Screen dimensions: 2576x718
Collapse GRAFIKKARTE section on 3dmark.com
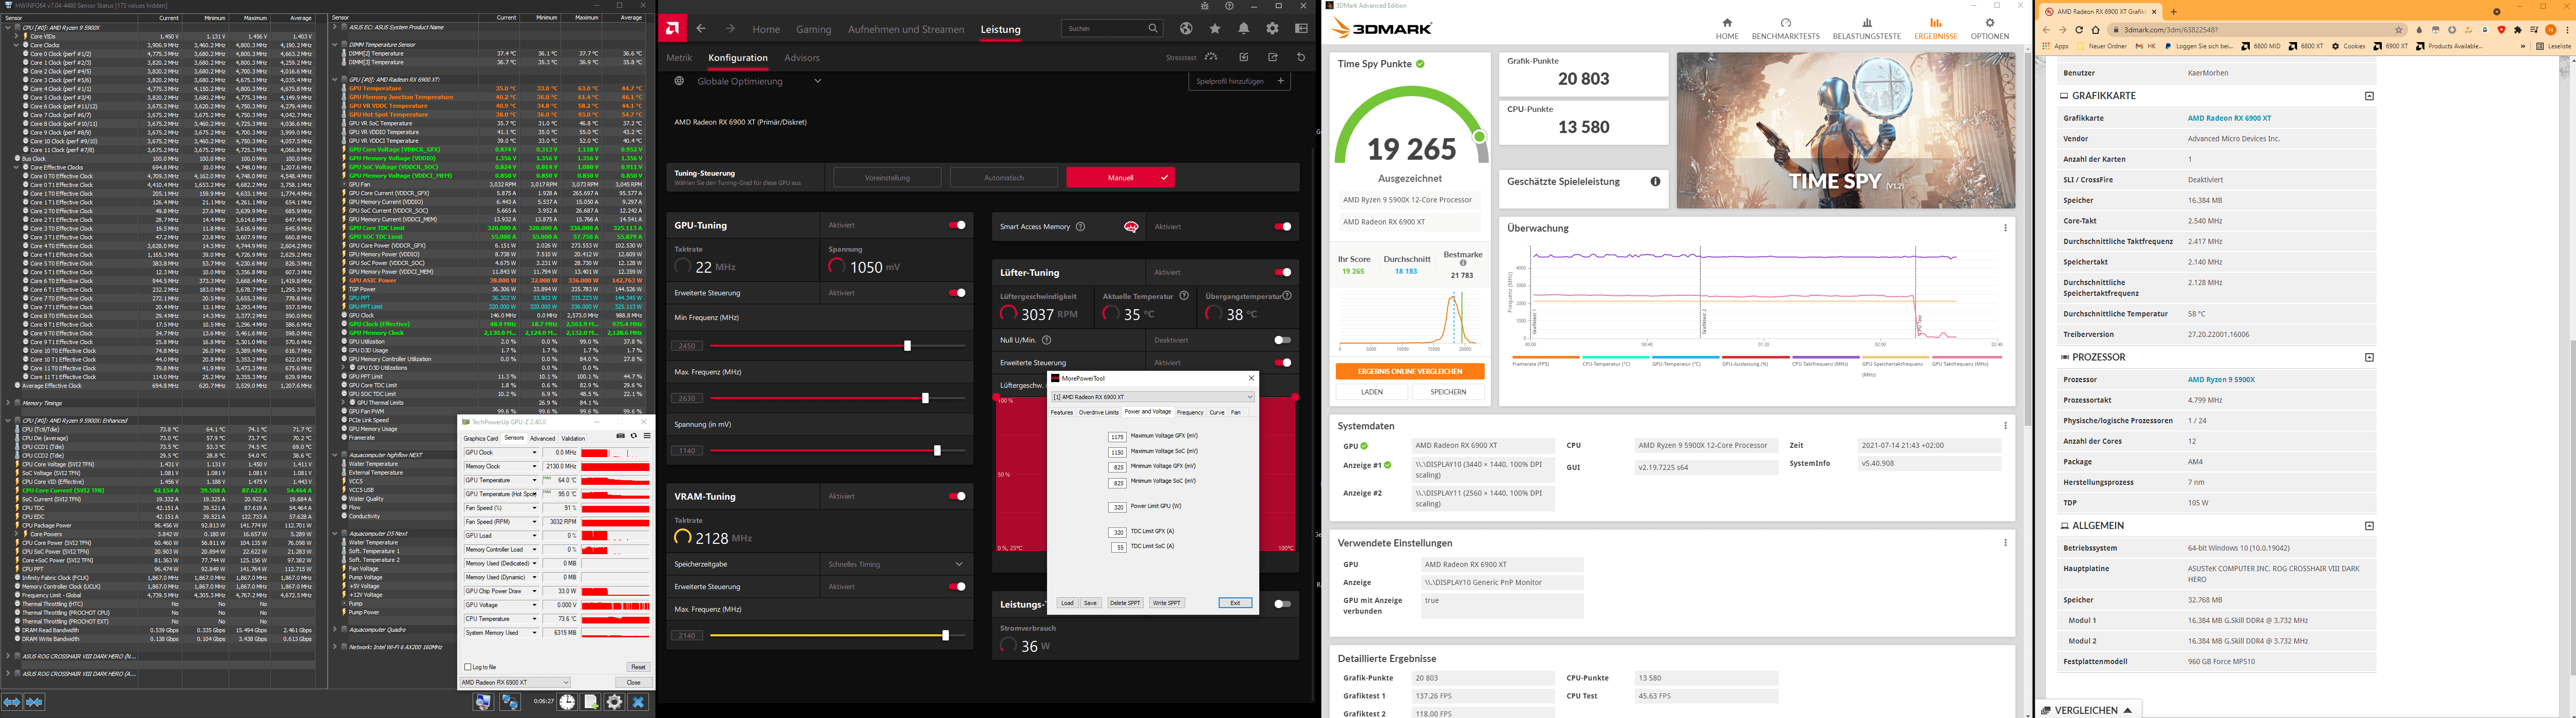tap(2368, 96)
